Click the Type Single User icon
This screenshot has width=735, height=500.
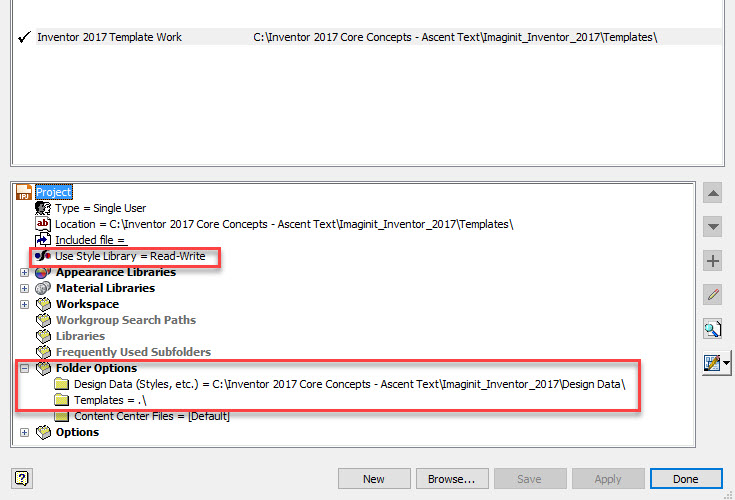point(43,208)
